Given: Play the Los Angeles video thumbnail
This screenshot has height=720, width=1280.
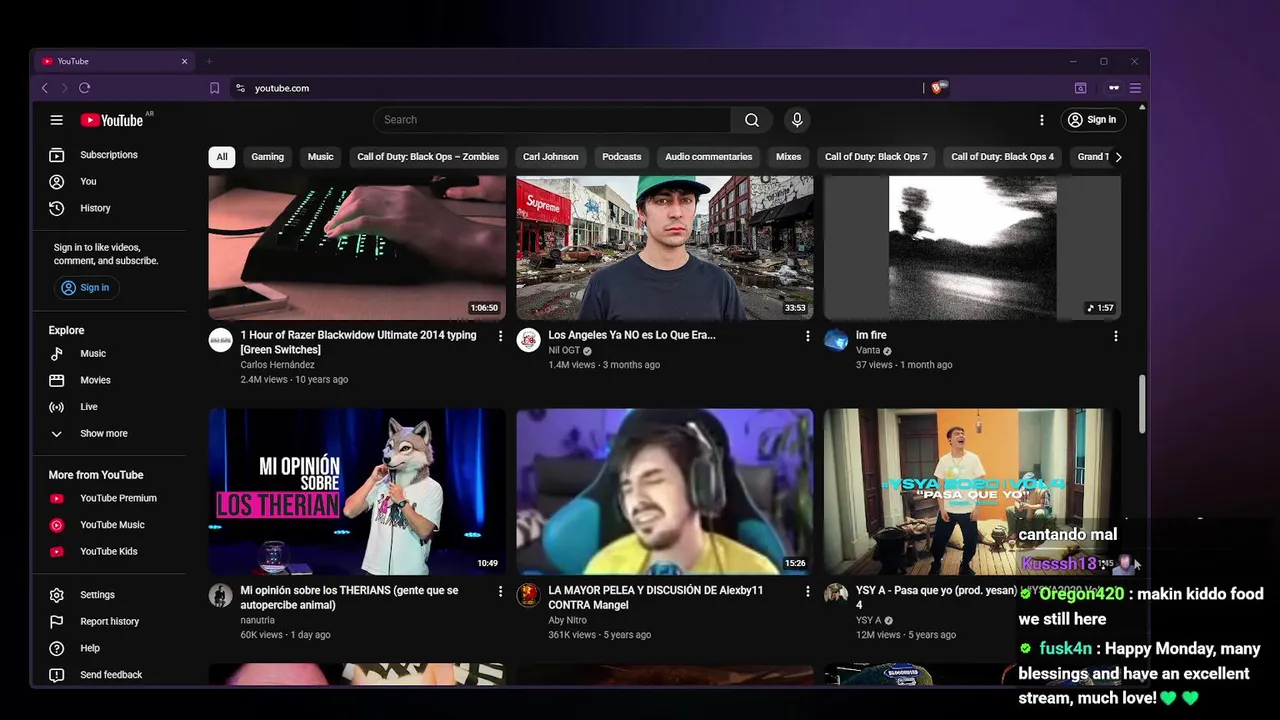Looking at the screenshot, I should [665, 248].
